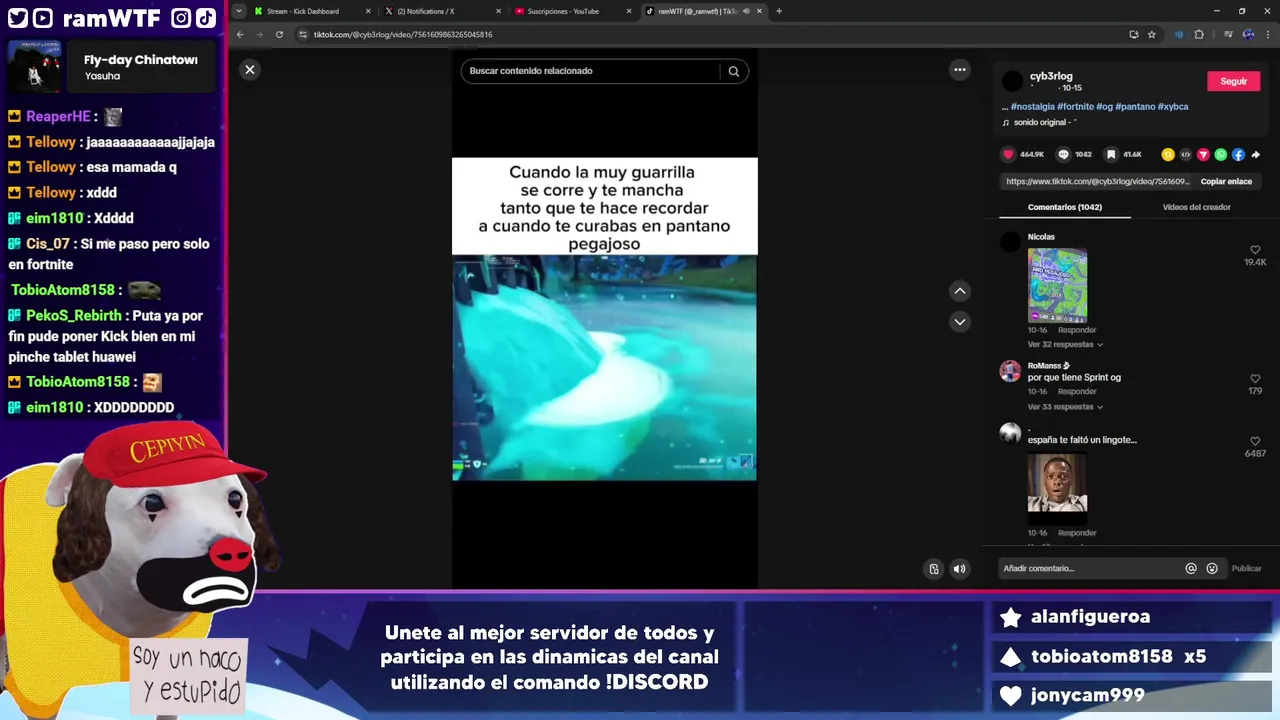
Task: Share the video to WhatsApp
Action: point(1221,154)
